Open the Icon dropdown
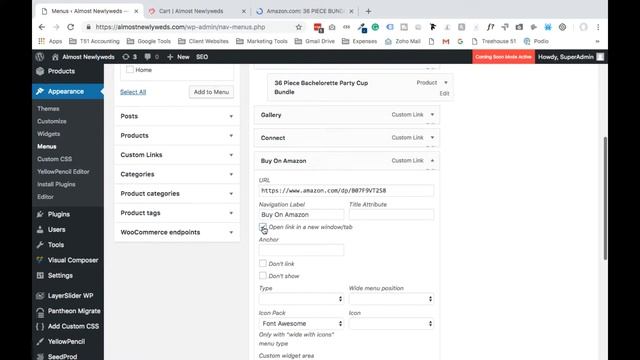The height and width of the screenshot is (360, 640). pyautogui.click(x=391, y=323)
